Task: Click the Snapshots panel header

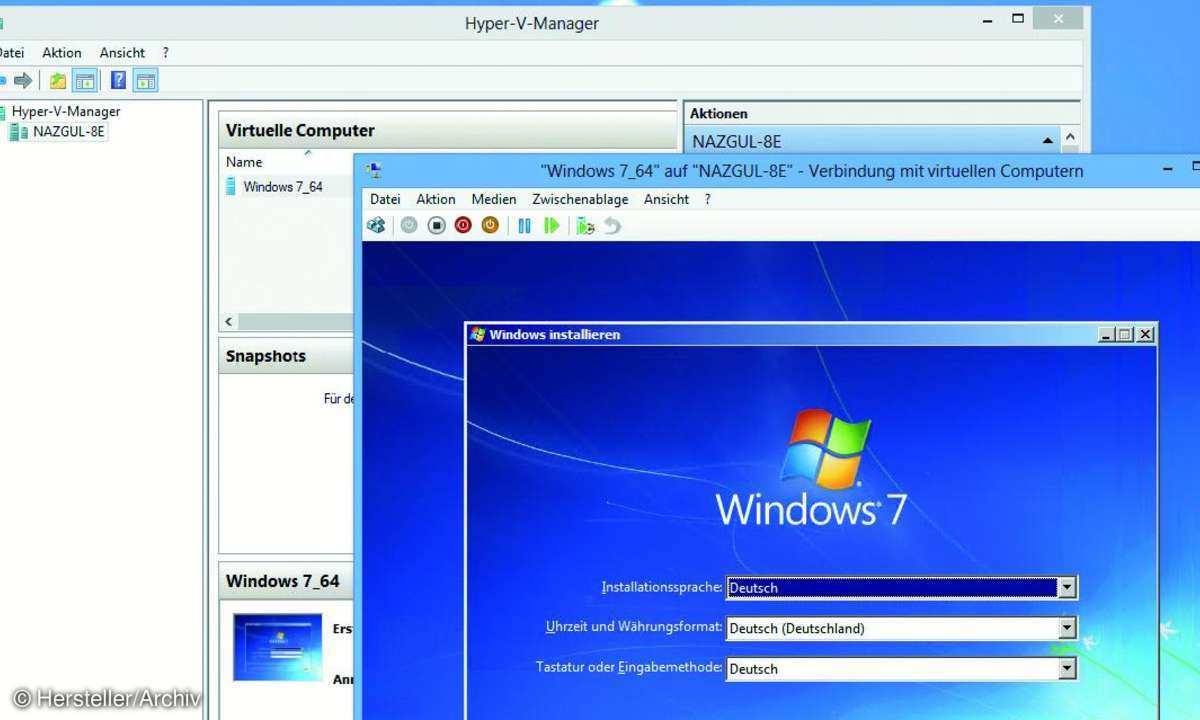Action: (286, 356)
